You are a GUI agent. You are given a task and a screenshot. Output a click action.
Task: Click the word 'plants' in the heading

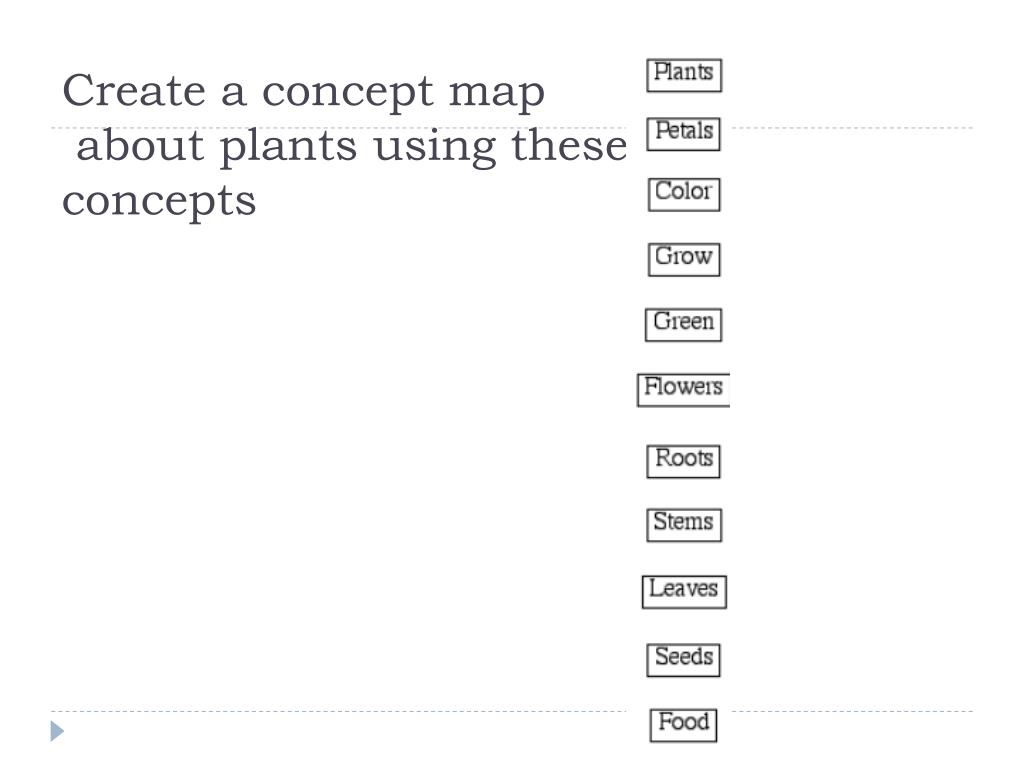(288, 146)
